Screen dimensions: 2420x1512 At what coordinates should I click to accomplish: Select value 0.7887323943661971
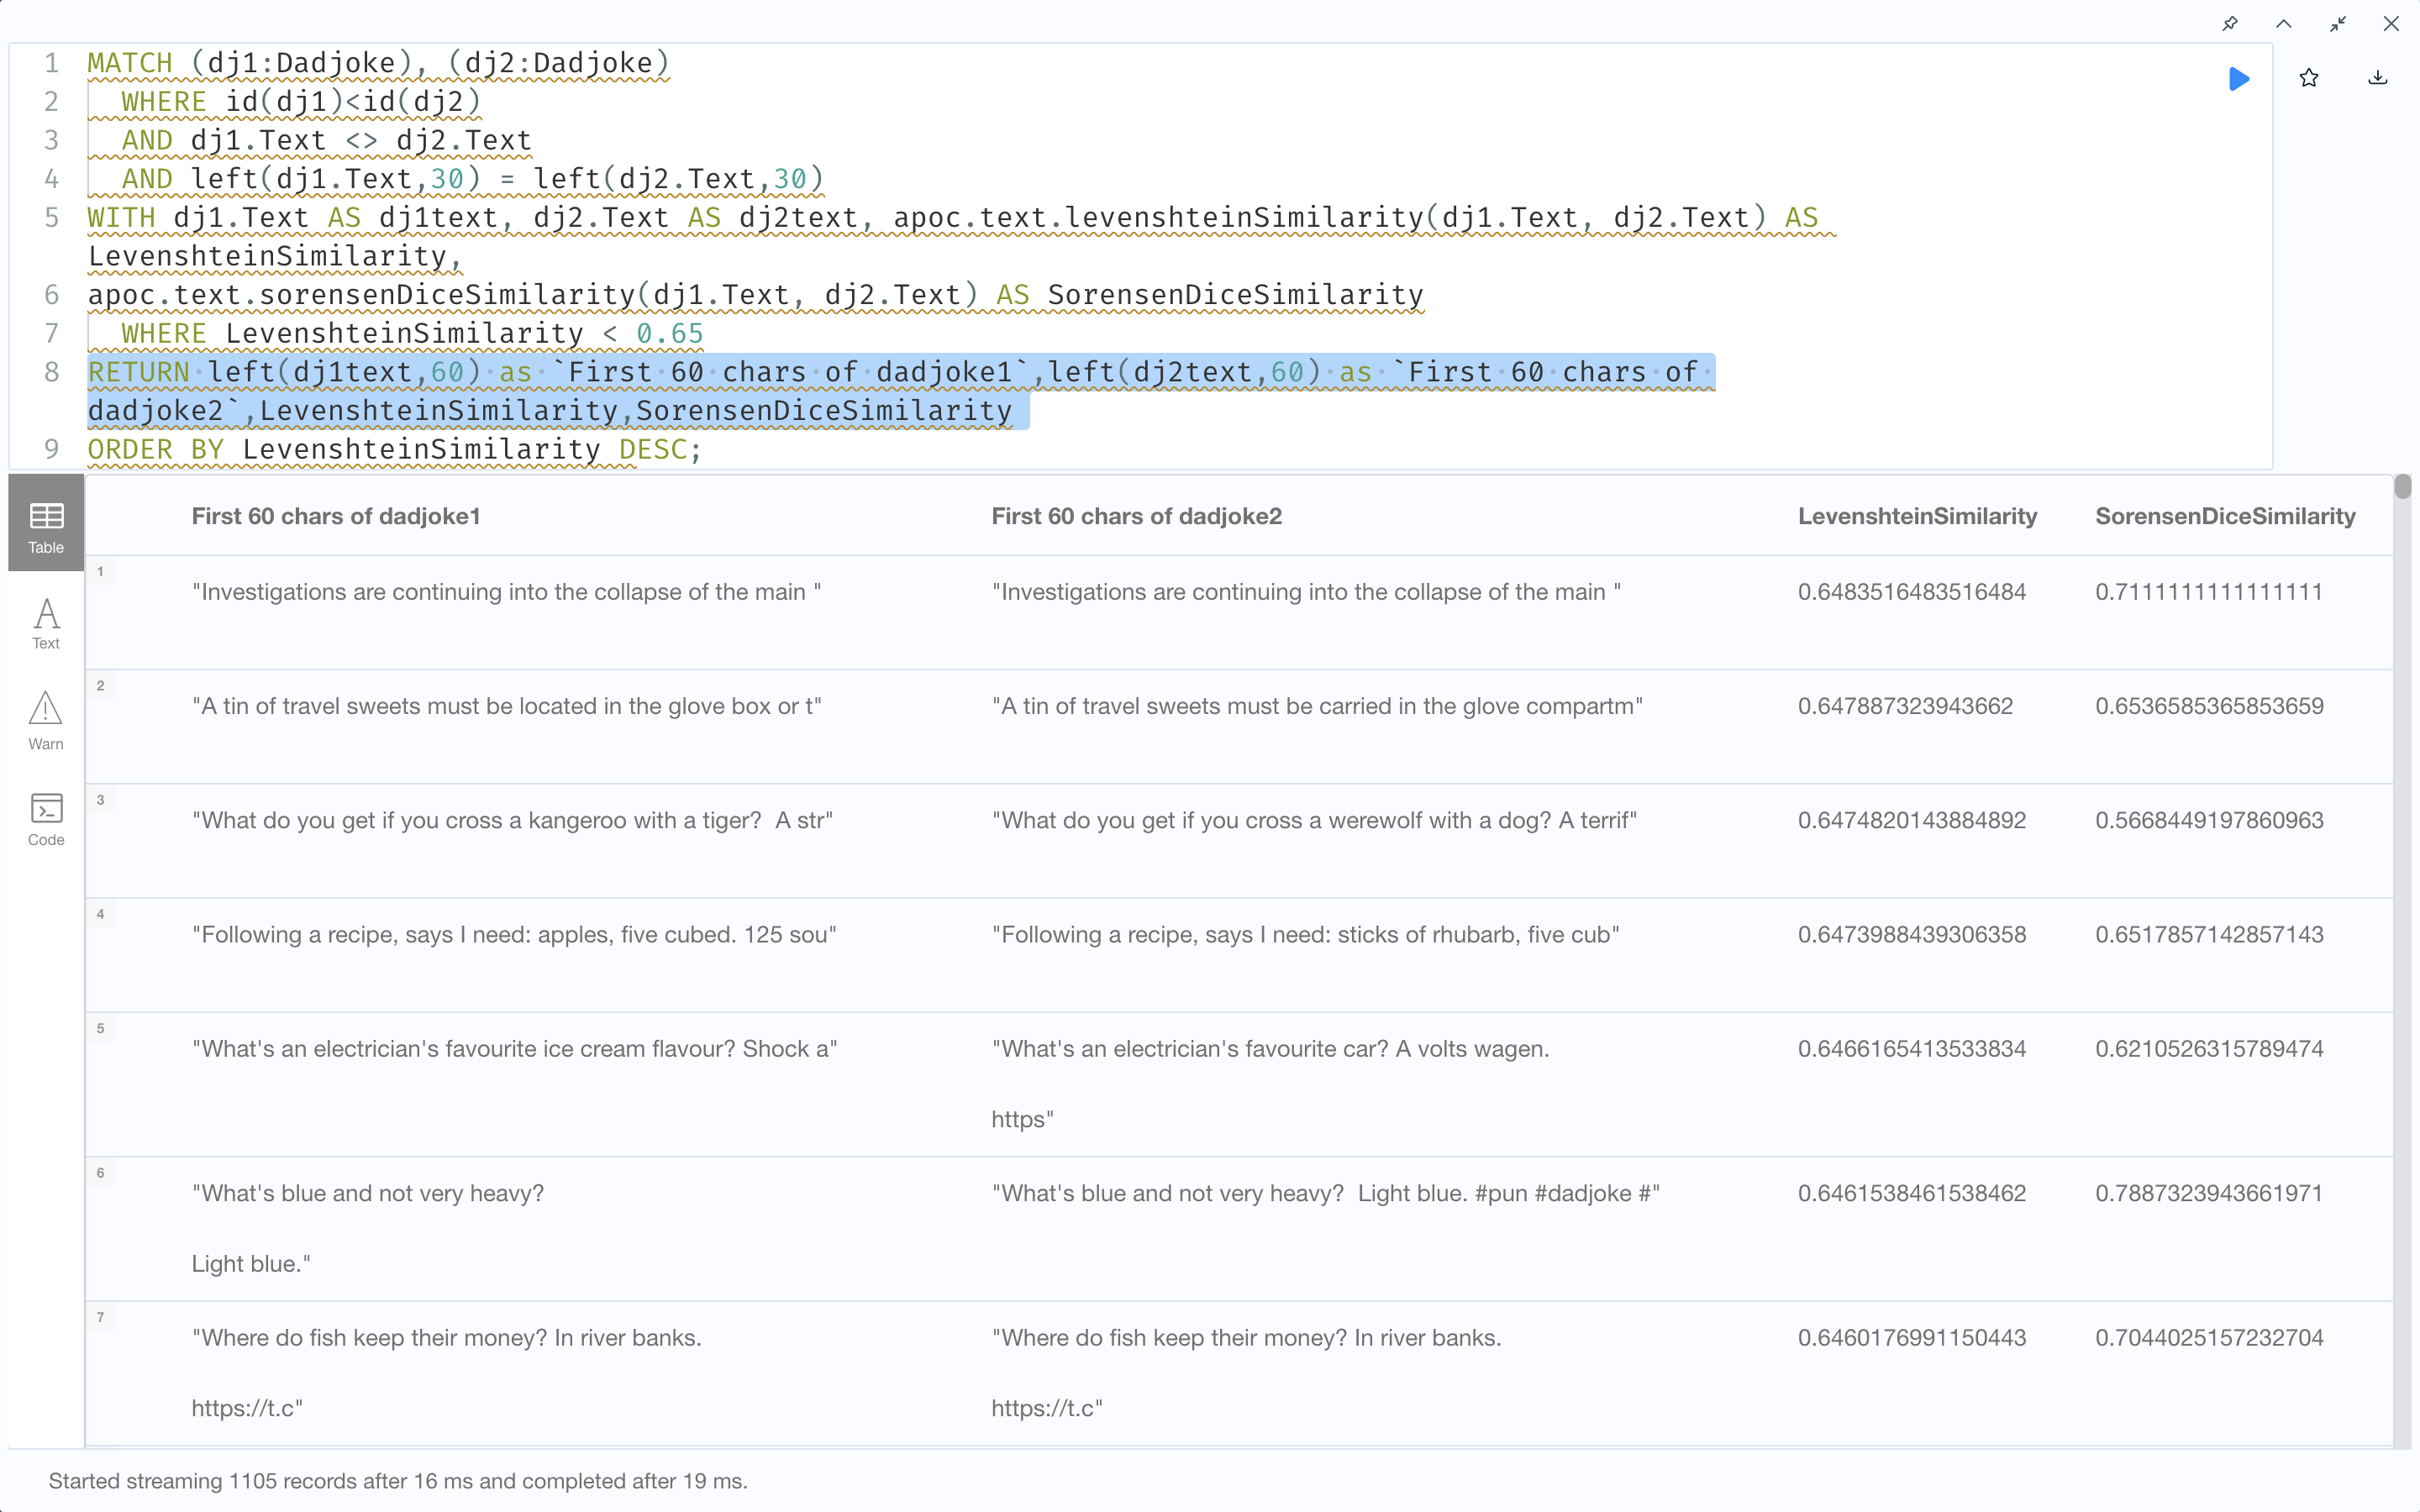(x=2209, y=1193)
